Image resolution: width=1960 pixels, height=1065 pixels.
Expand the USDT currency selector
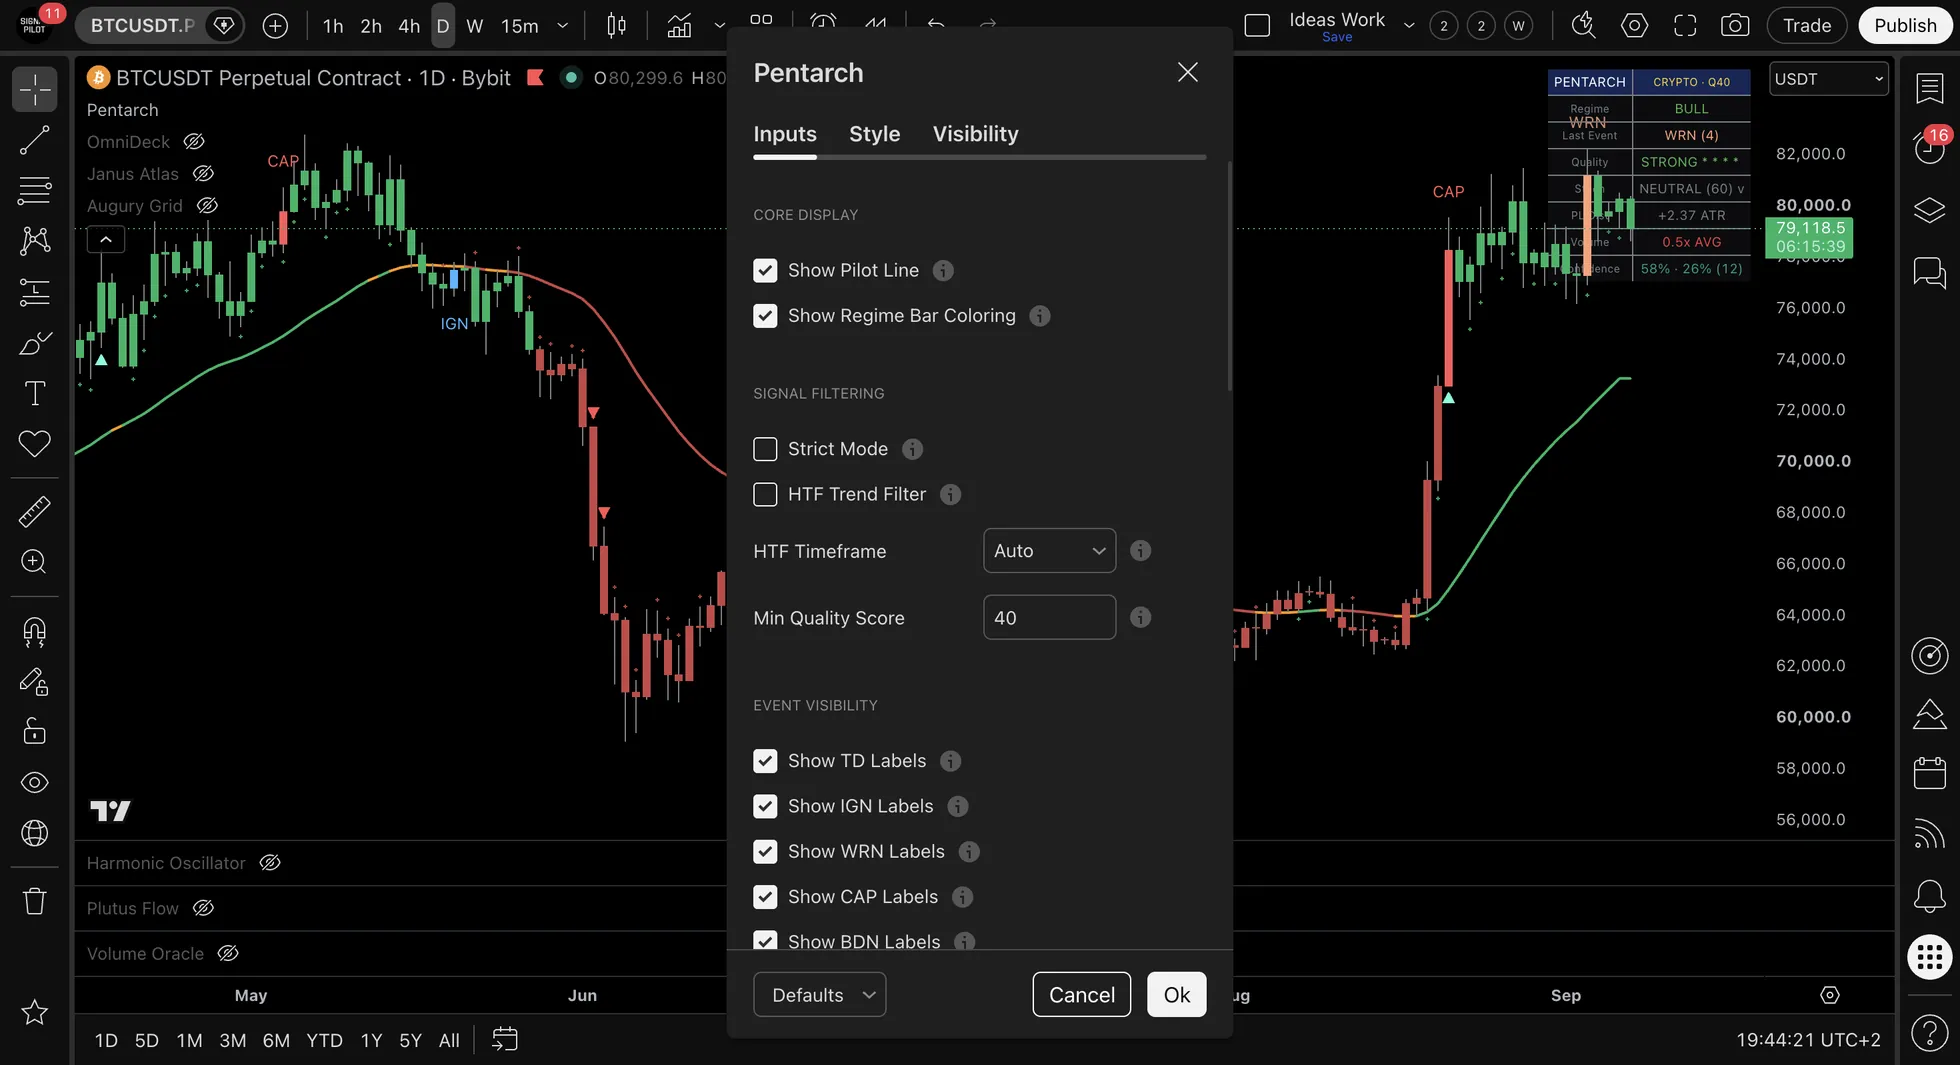pos(1829,79)
